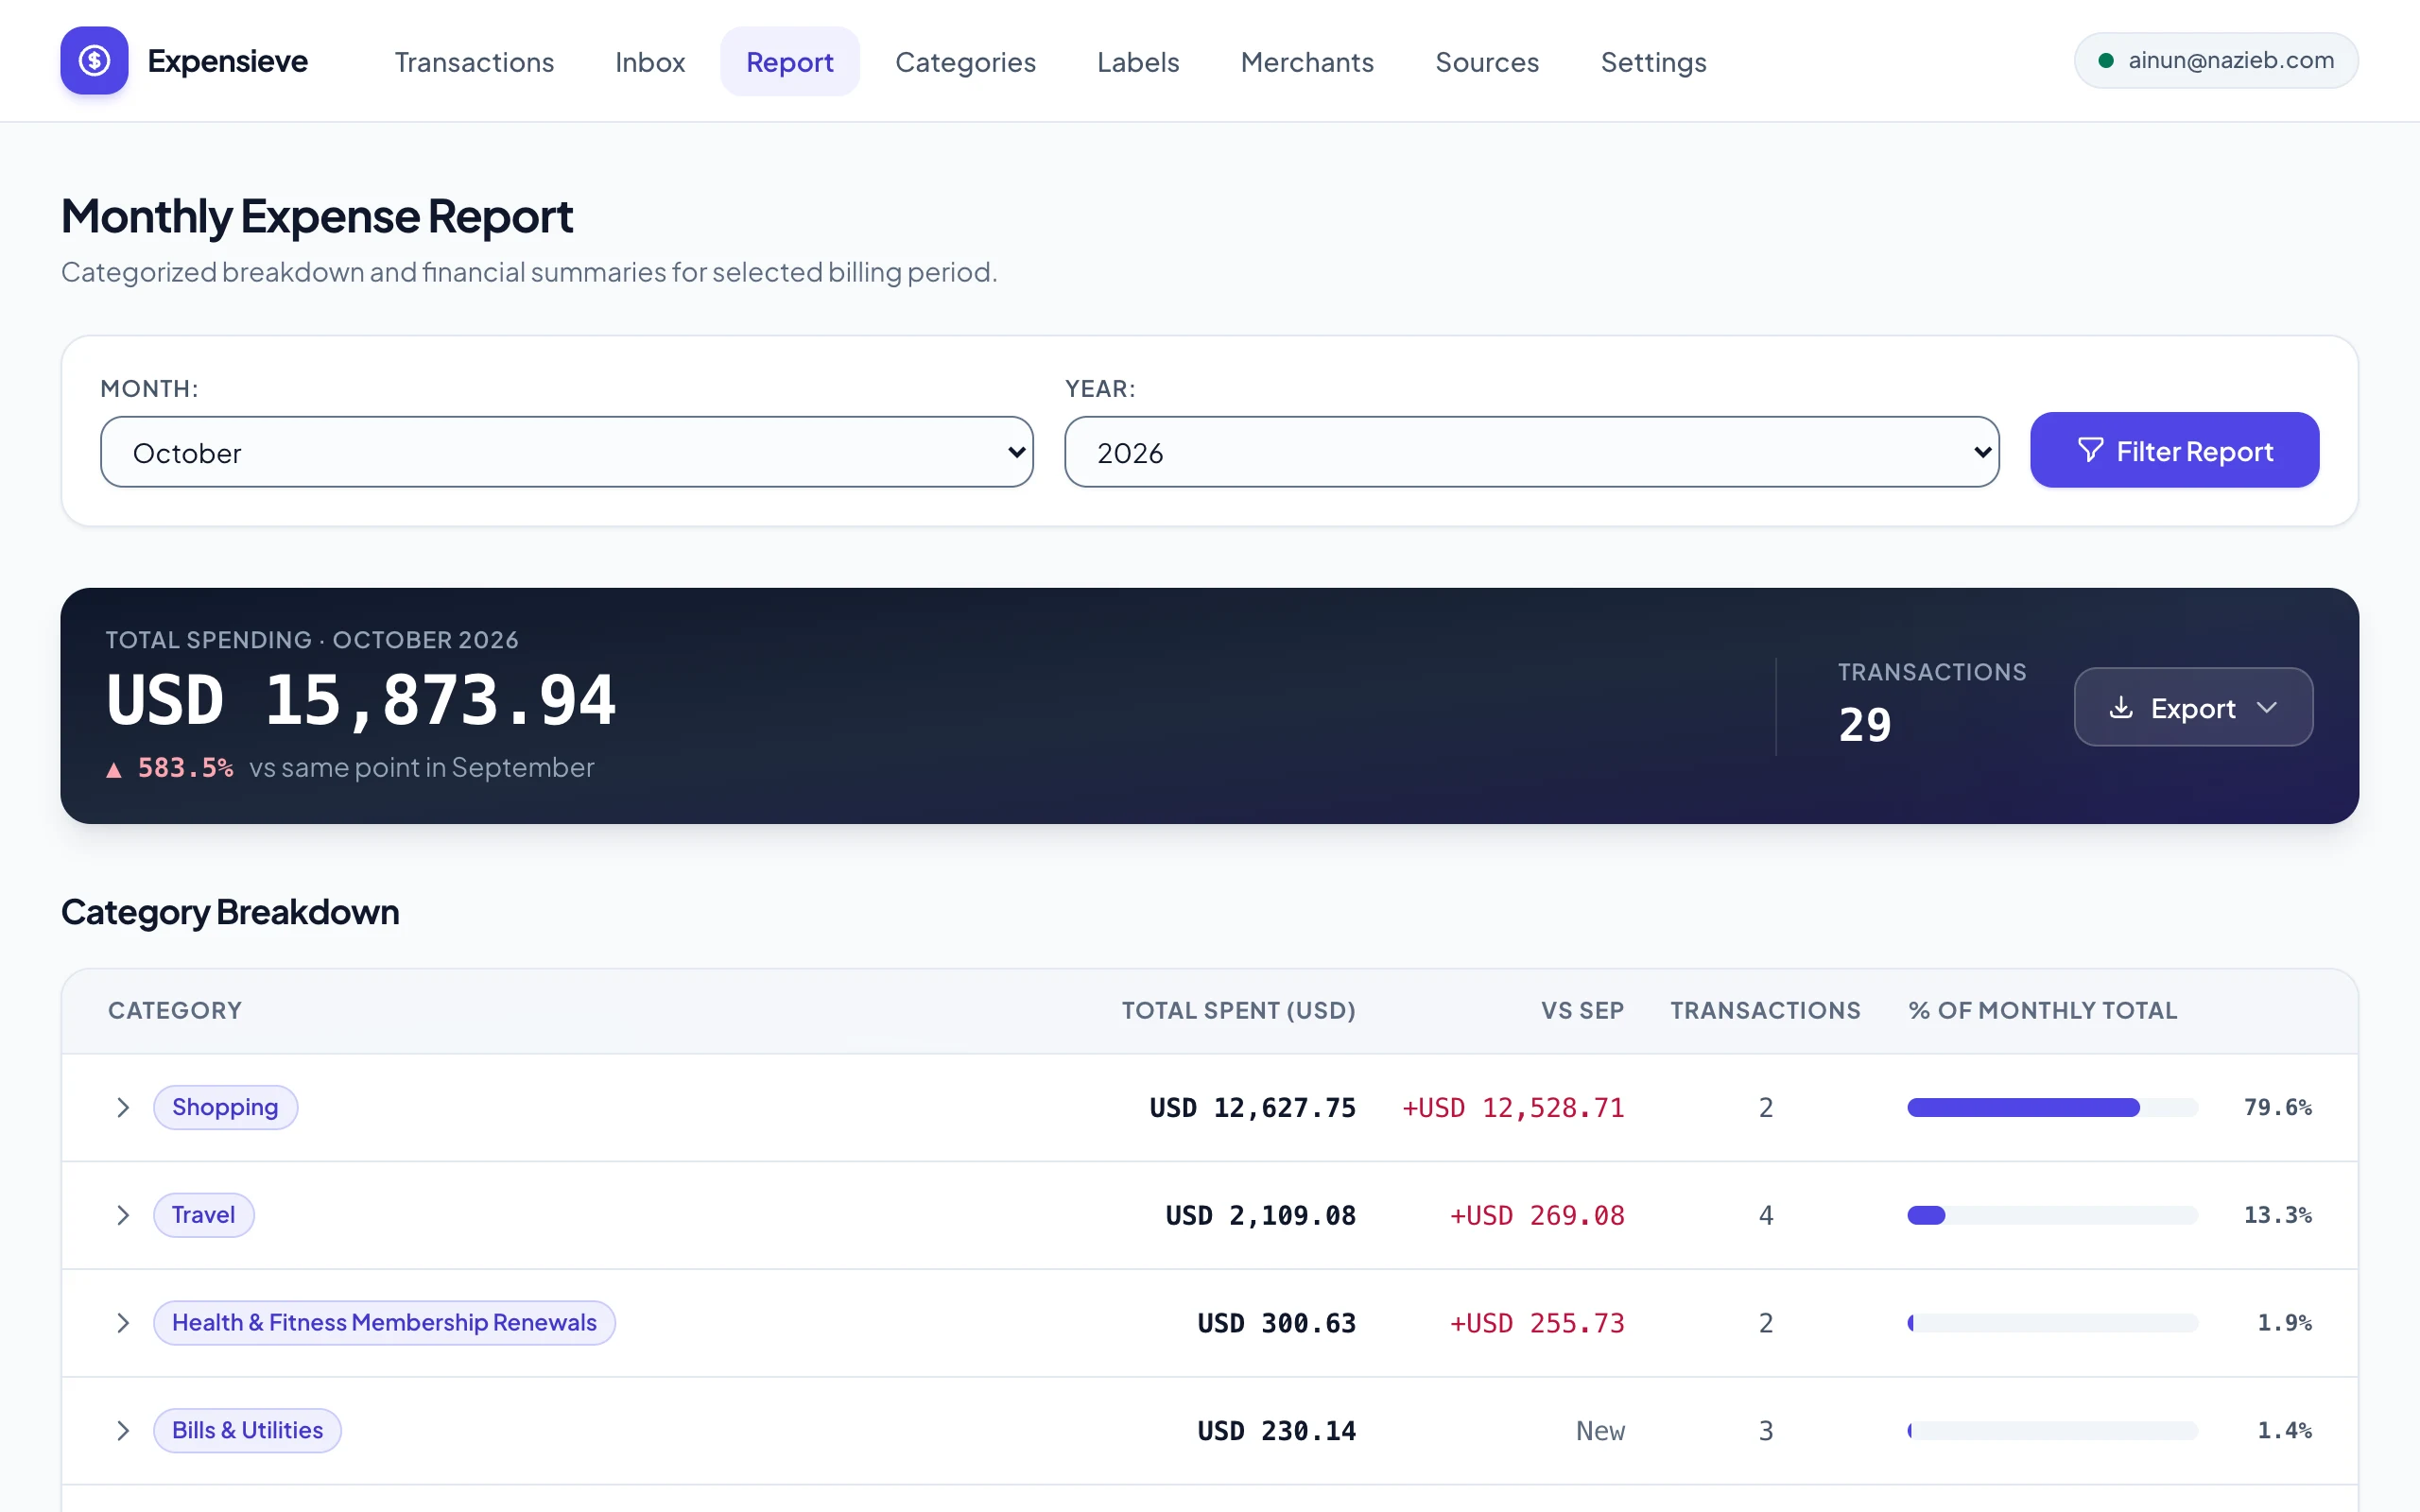Select the Report tab
This screenshot has width=2420, height=1512.
point(789,62)
